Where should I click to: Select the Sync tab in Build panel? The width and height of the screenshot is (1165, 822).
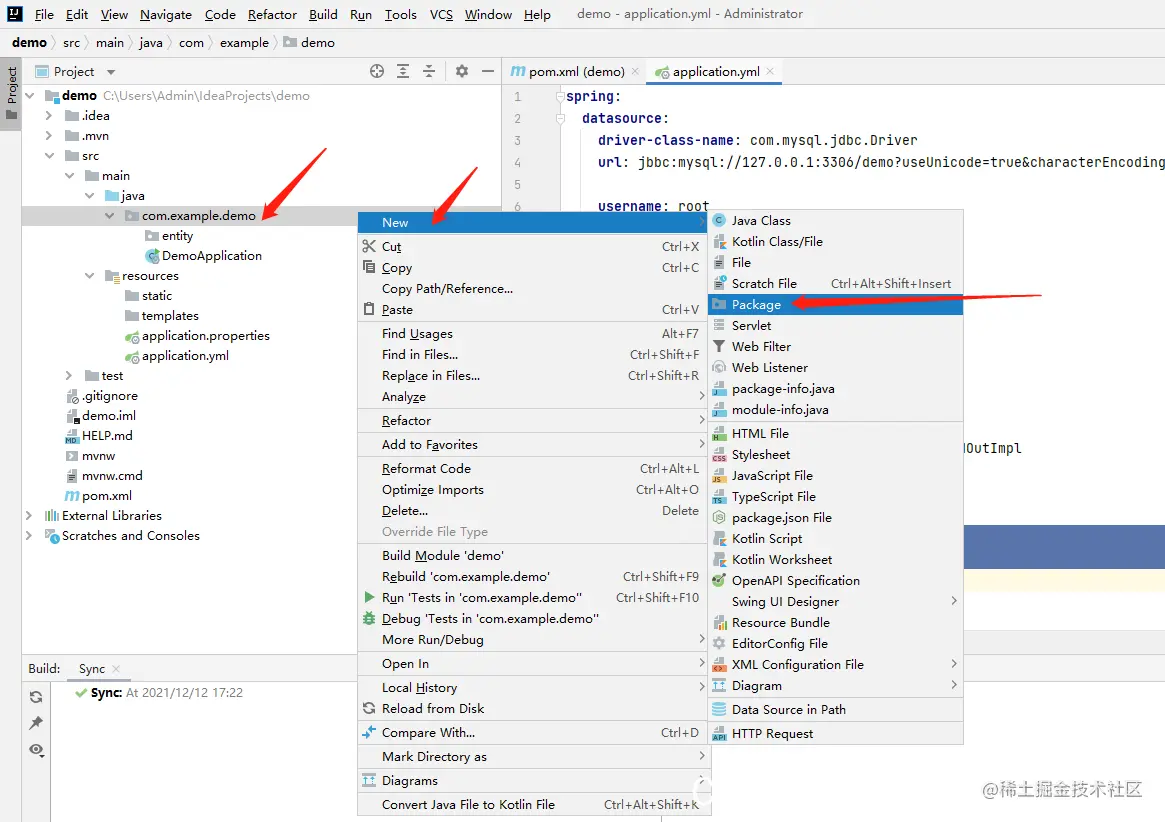coord(92,669)
